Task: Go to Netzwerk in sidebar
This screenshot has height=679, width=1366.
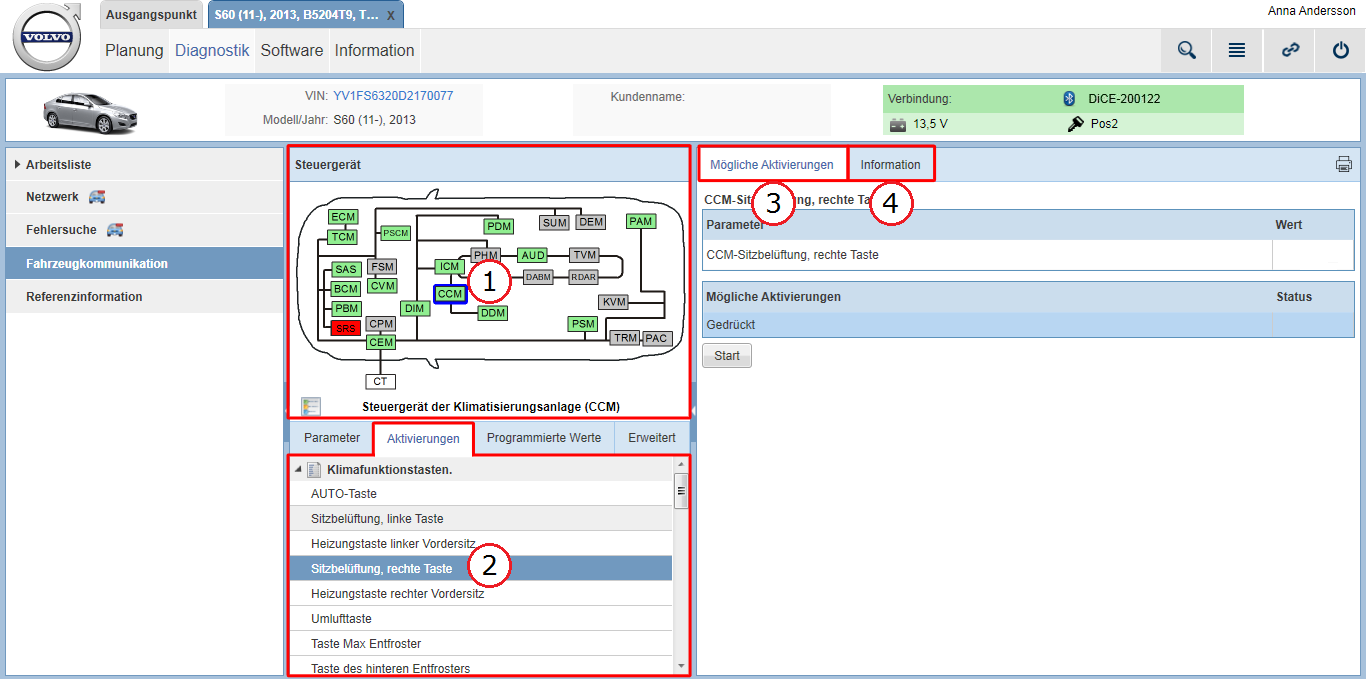Action: click(x=144, y=197)
